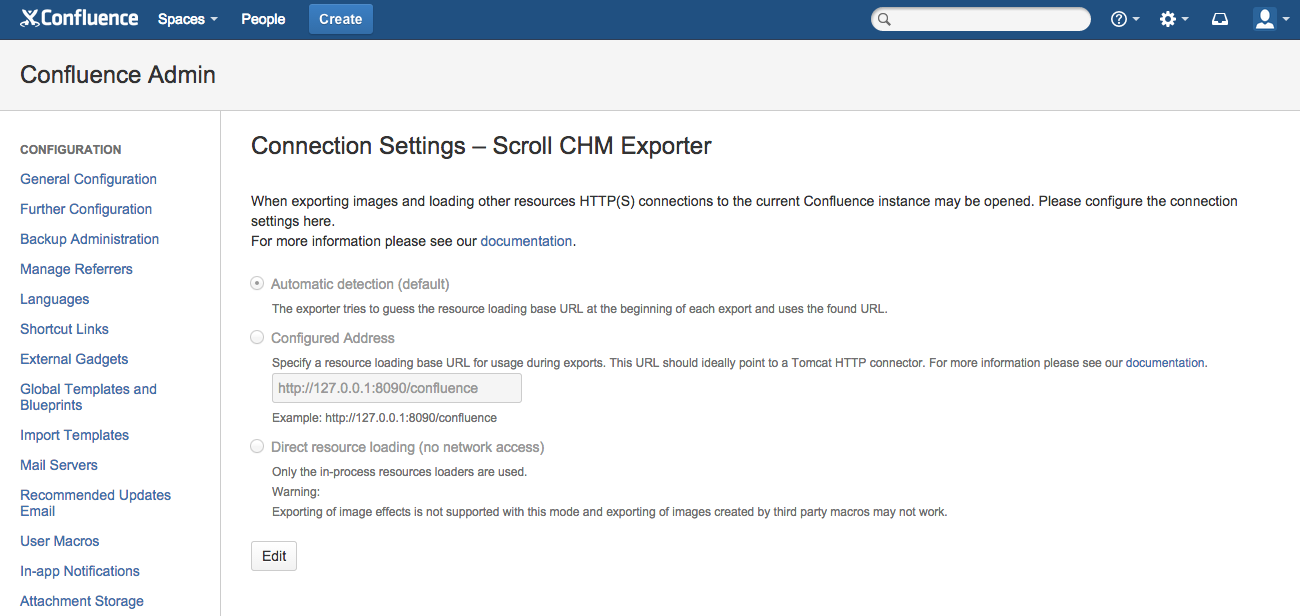Click the base URL text field

click(x=396, y=388)
